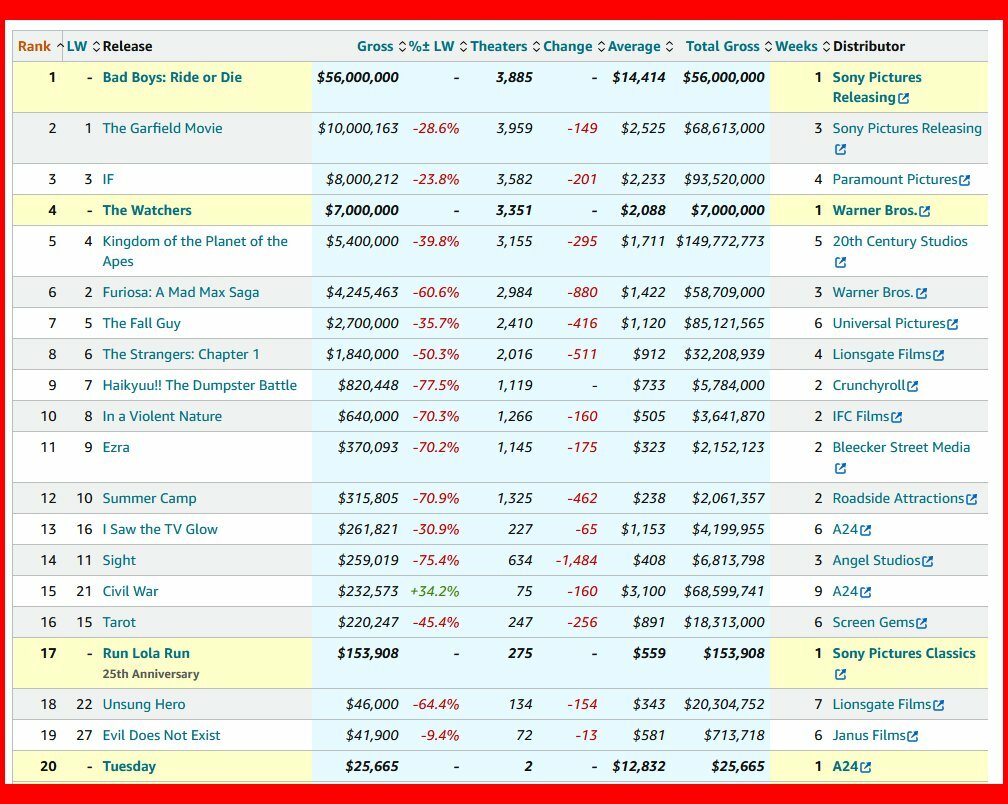
Task: Open The Fall Guy page
Action: point(141,323)
